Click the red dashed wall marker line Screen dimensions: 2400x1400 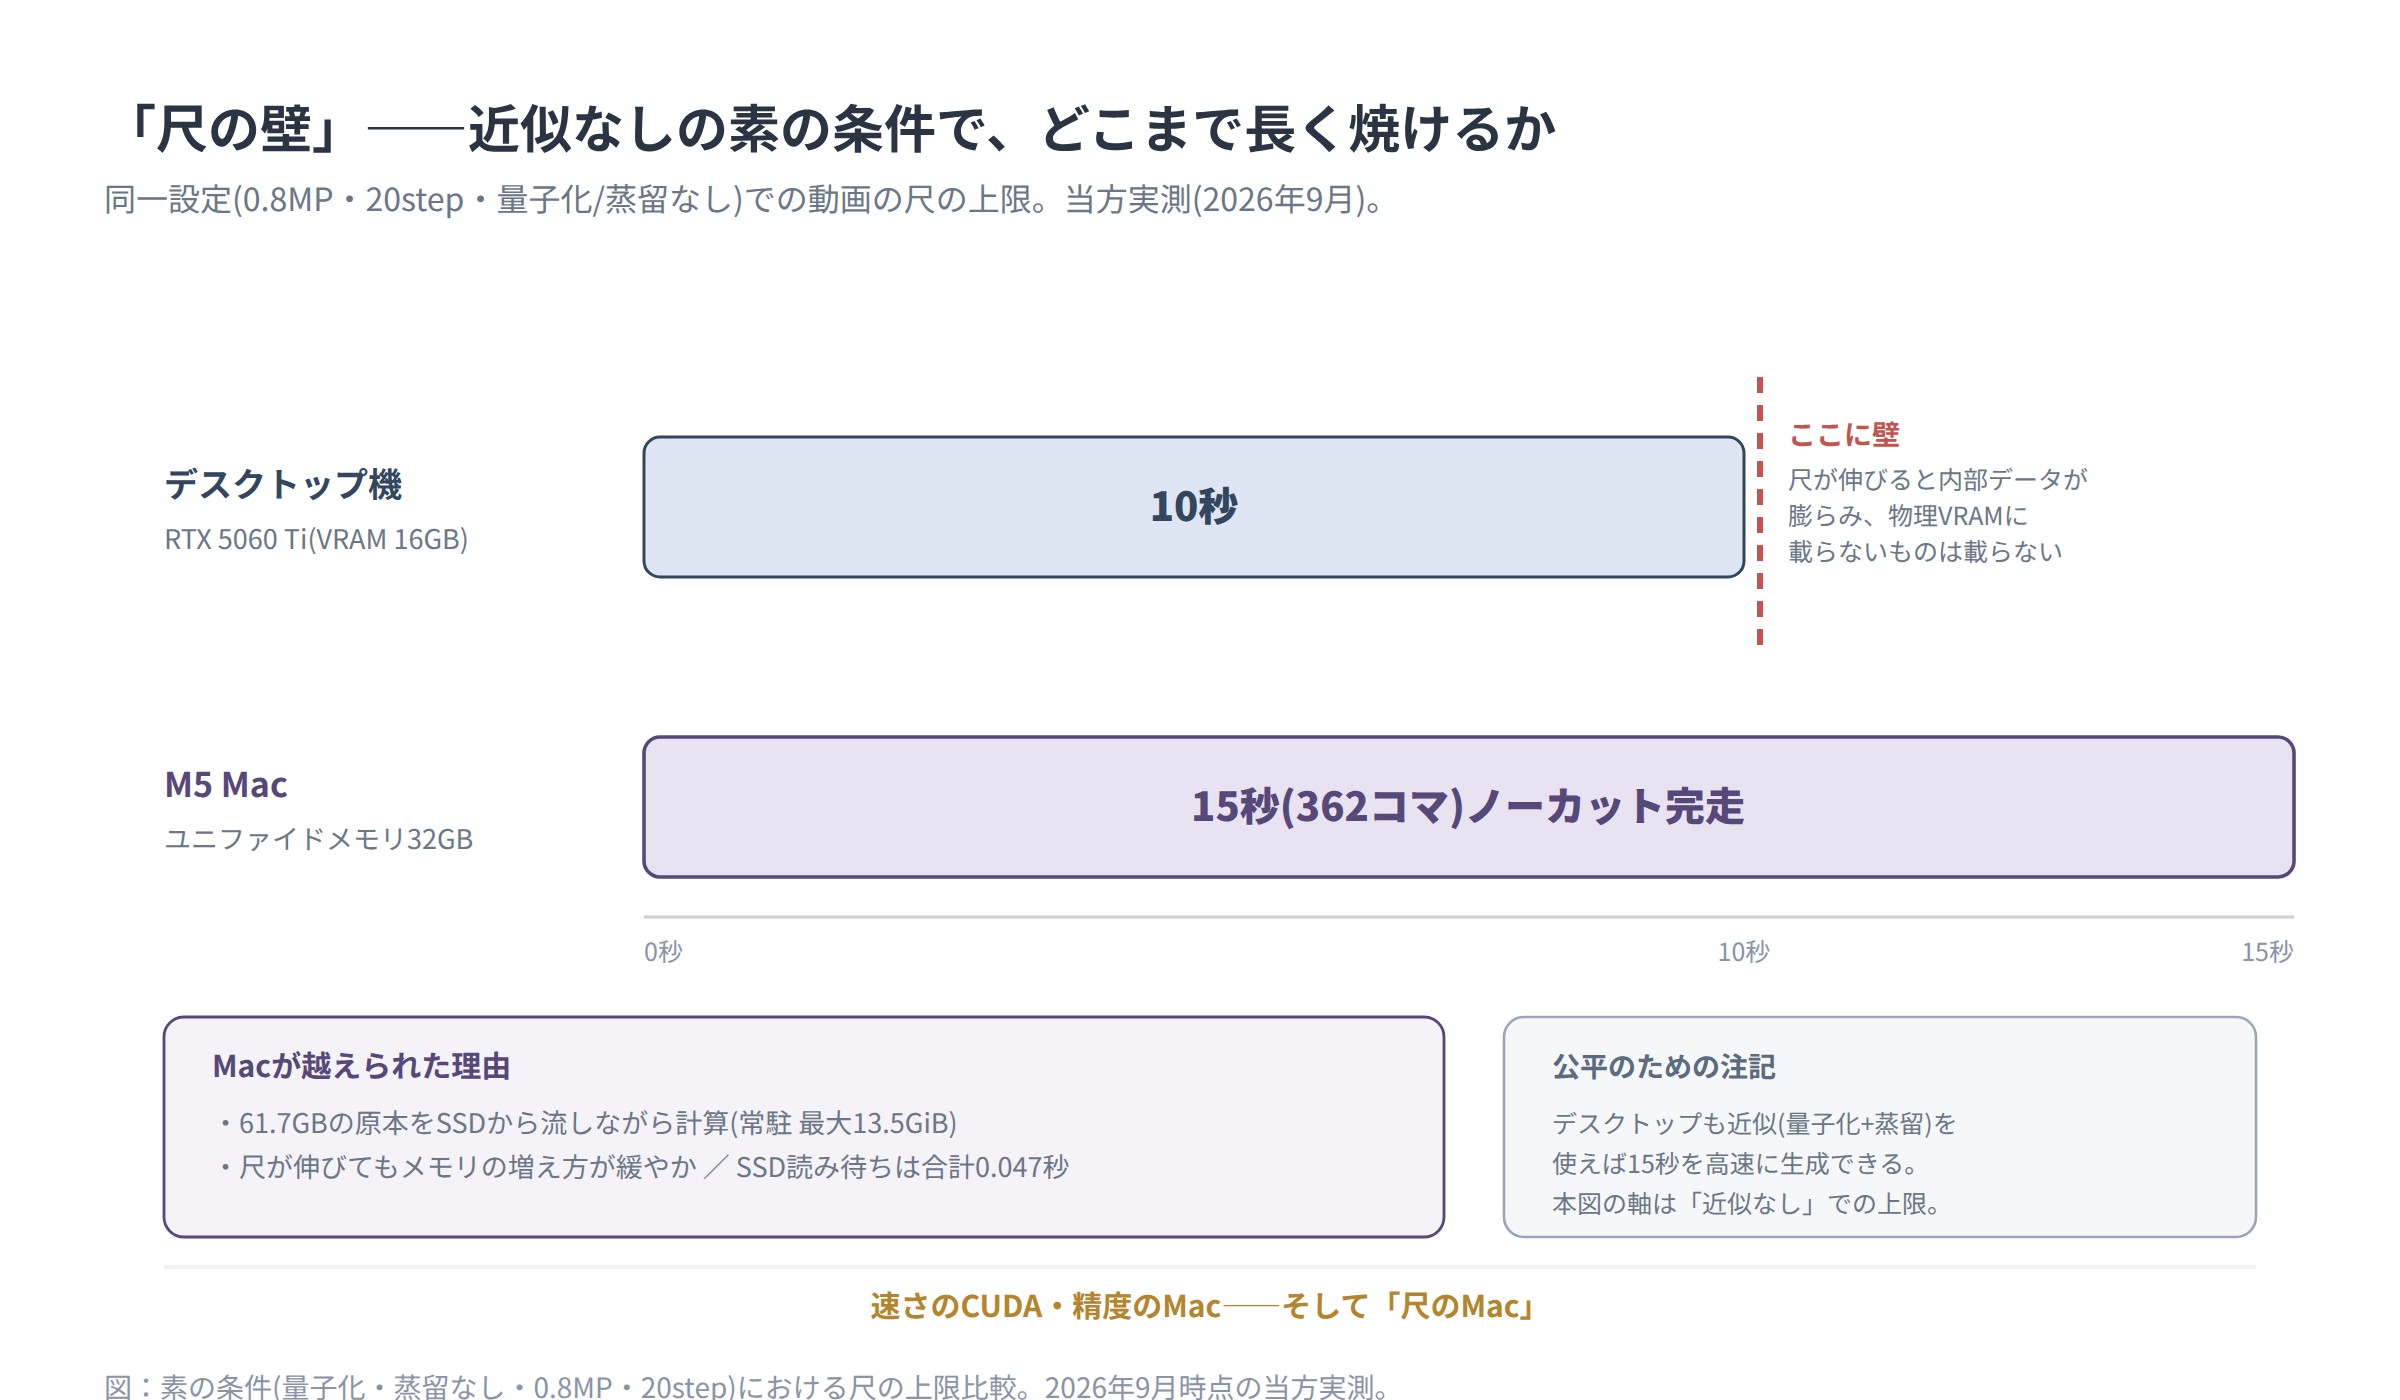coord(1760,511)
